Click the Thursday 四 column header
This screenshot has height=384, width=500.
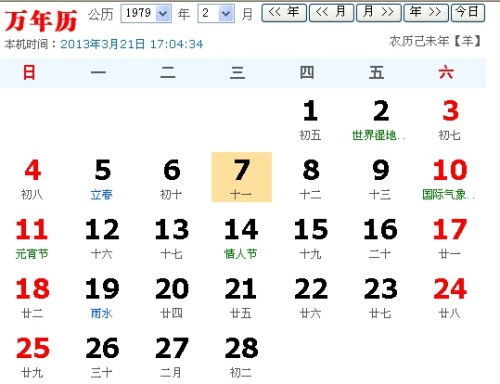coord(307,73)
